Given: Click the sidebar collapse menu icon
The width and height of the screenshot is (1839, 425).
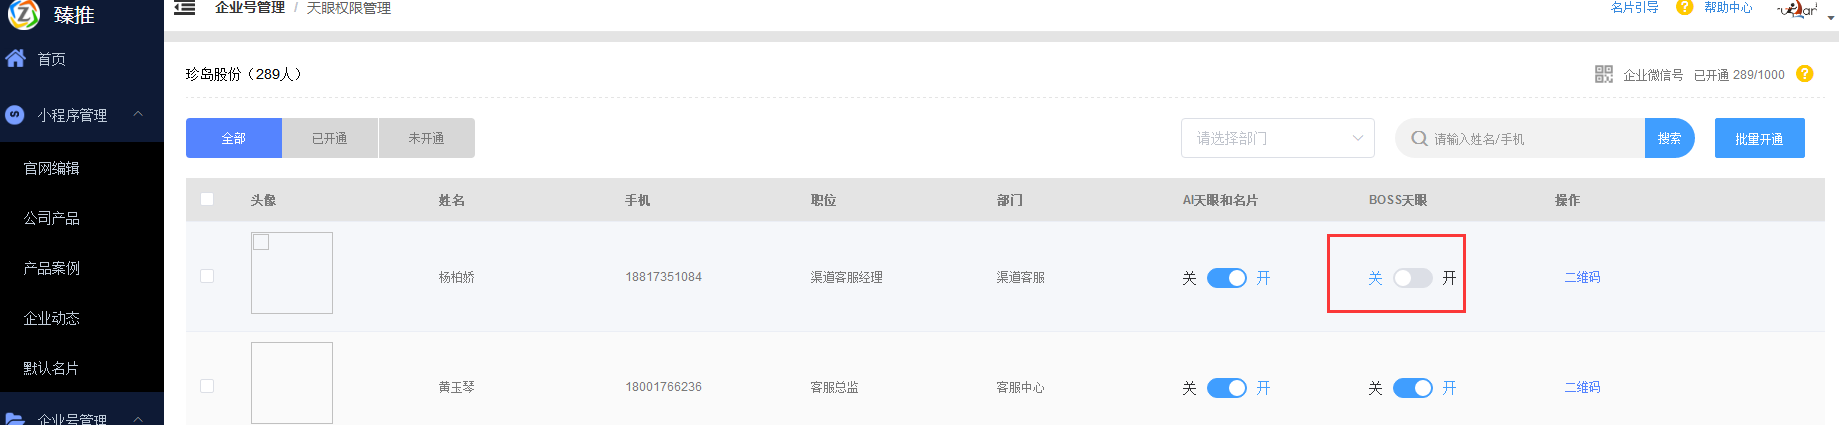Looking at the screenshot, I should (184, 8).
